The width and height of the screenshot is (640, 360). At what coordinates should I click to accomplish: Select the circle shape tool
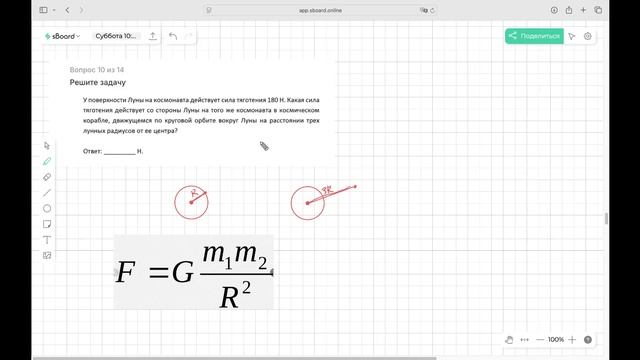click(x=47, y=209)
